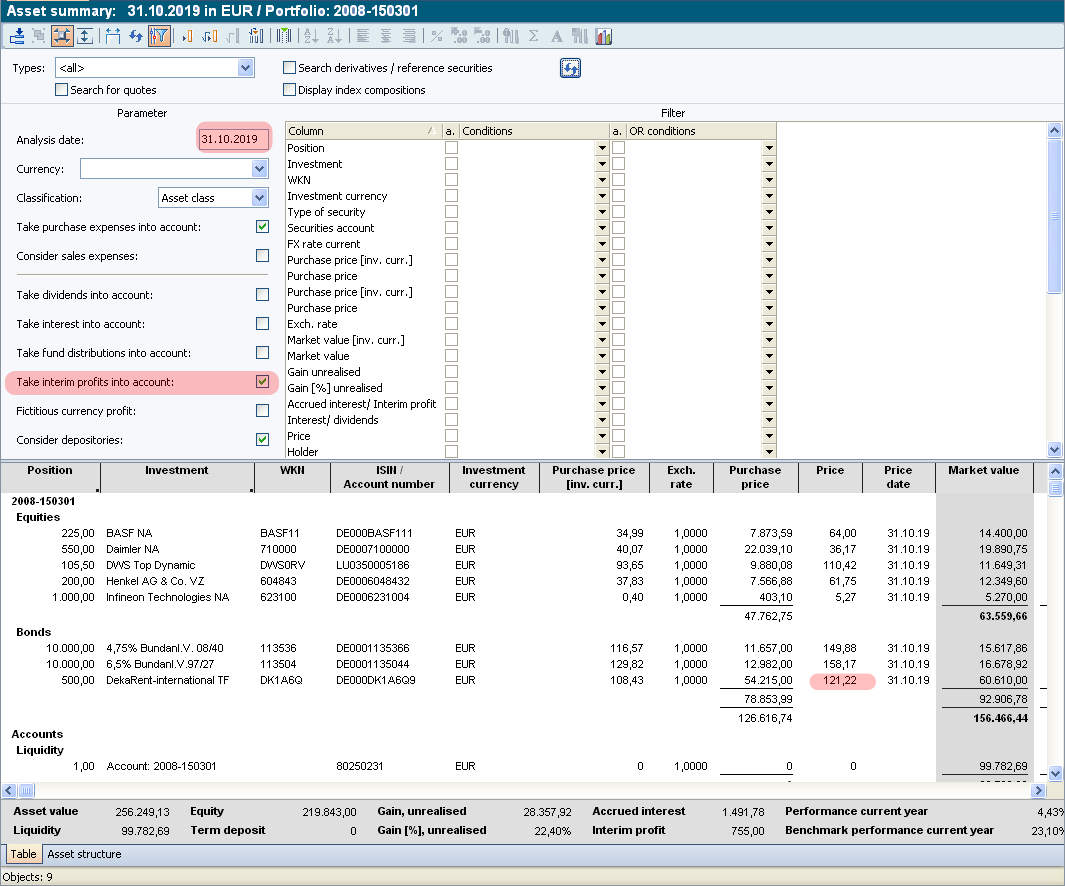Select the Table tab

(23, 854)
